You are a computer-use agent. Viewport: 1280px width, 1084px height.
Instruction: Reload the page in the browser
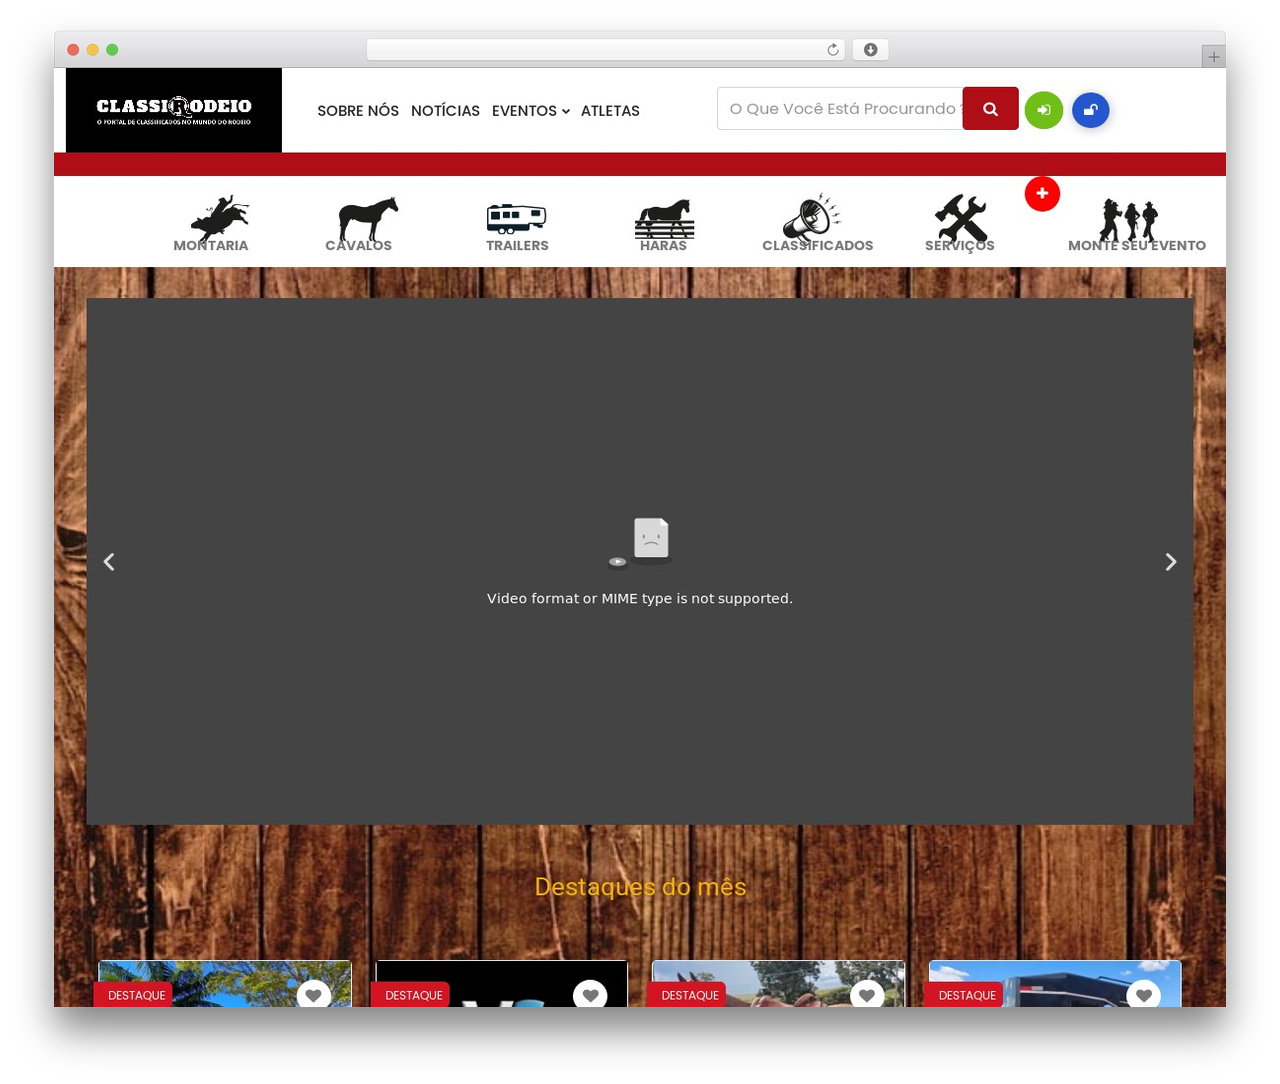(833, 50)
